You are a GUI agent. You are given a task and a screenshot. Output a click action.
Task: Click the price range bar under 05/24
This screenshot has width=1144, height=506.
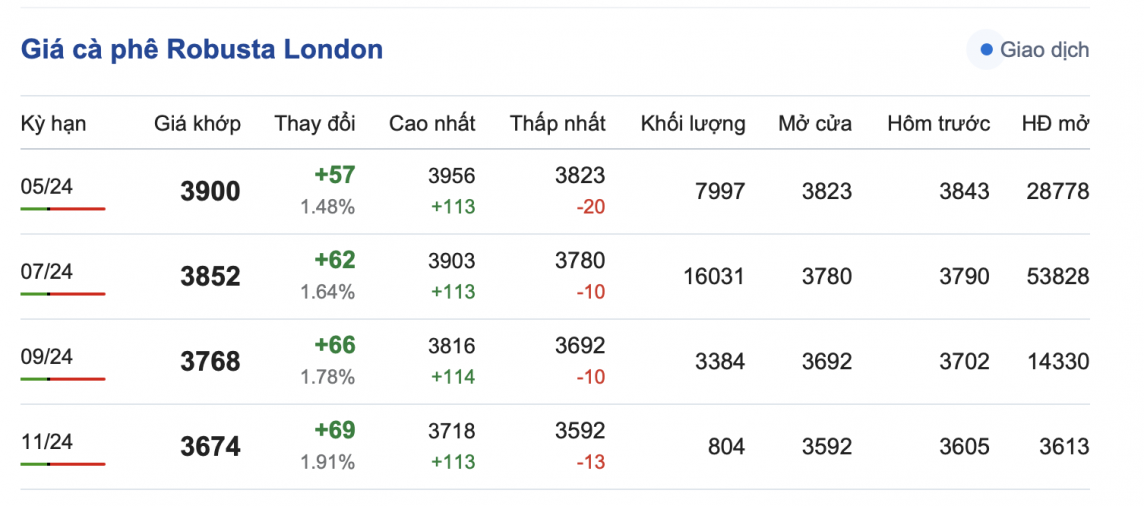click(x=62, y=209)
